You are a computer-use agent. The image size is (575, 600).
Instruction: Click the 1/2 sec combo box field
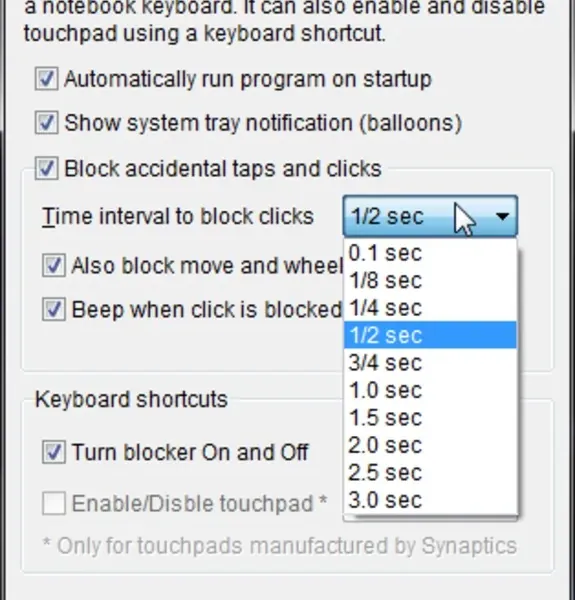(430, 217)
